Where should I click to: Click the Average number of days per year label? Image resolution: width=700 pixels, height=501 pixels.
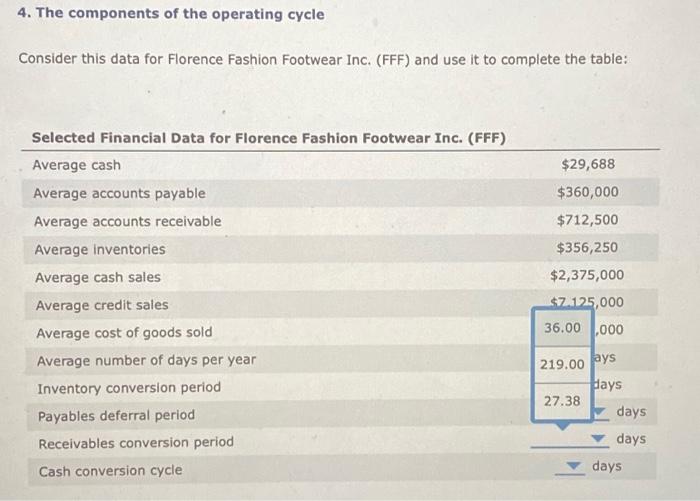click(x=146, y=360)
